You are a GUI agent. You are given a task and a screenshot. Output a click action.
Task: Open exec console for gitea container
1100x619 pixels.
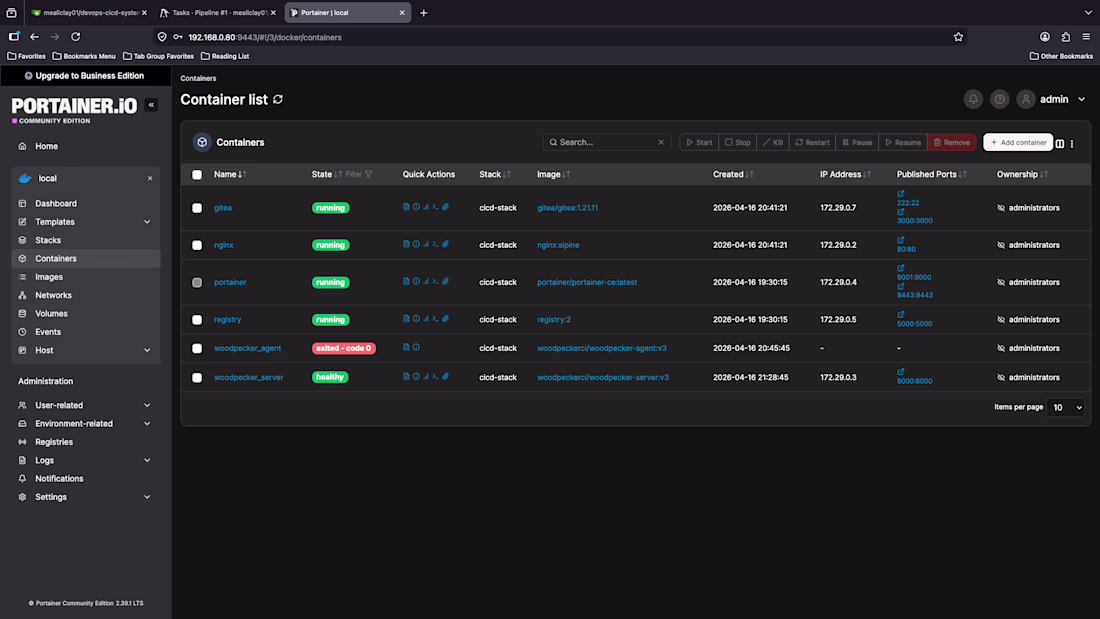click(436, 207)
